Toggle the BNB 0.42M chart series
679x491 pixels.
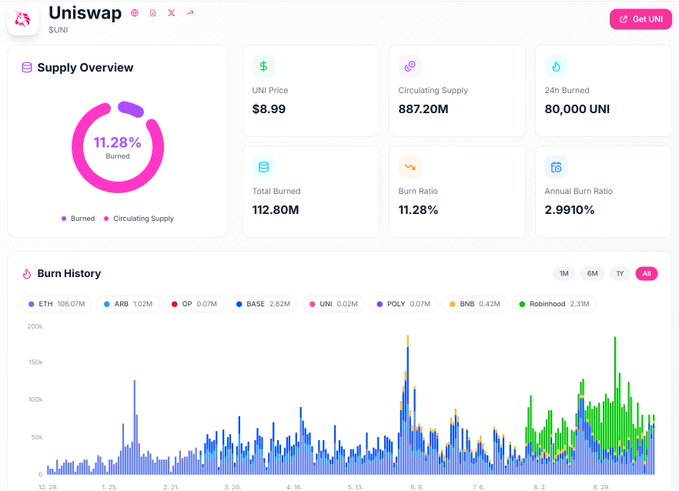475,304
